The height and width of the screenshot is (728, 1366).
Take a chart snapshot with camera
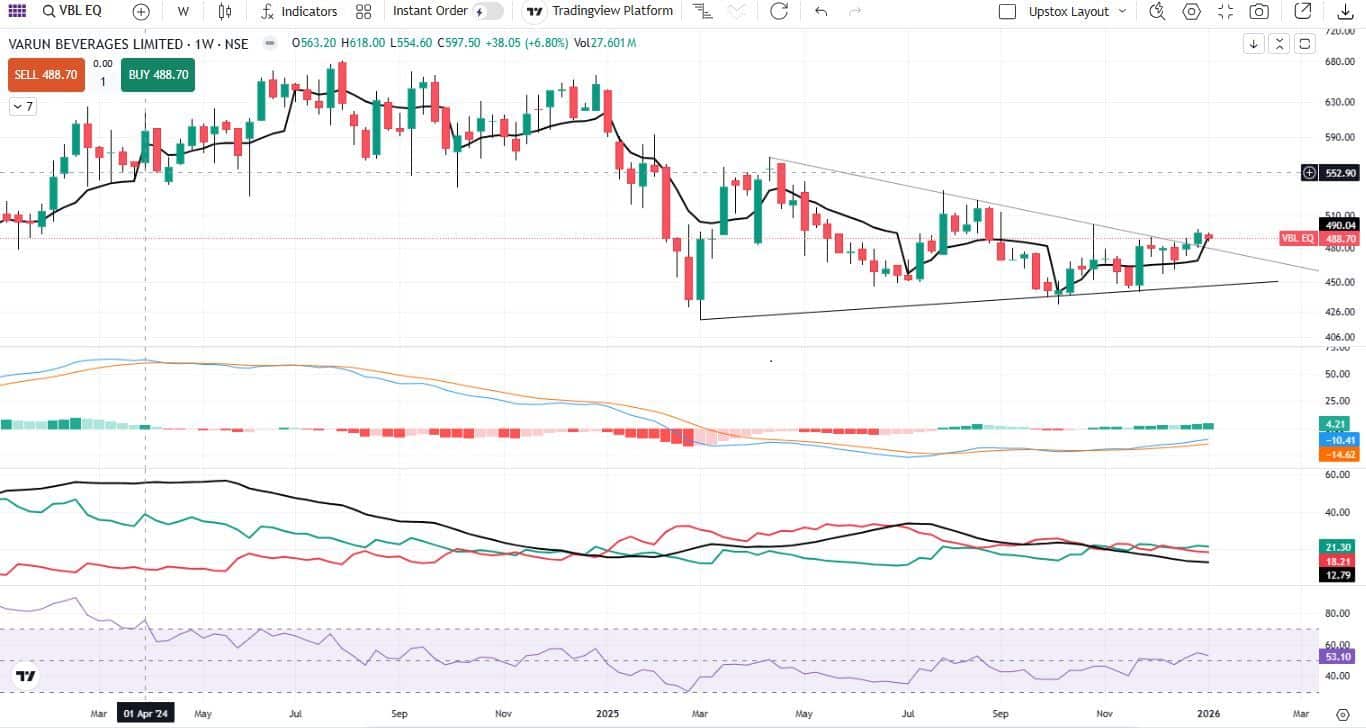1259,12
